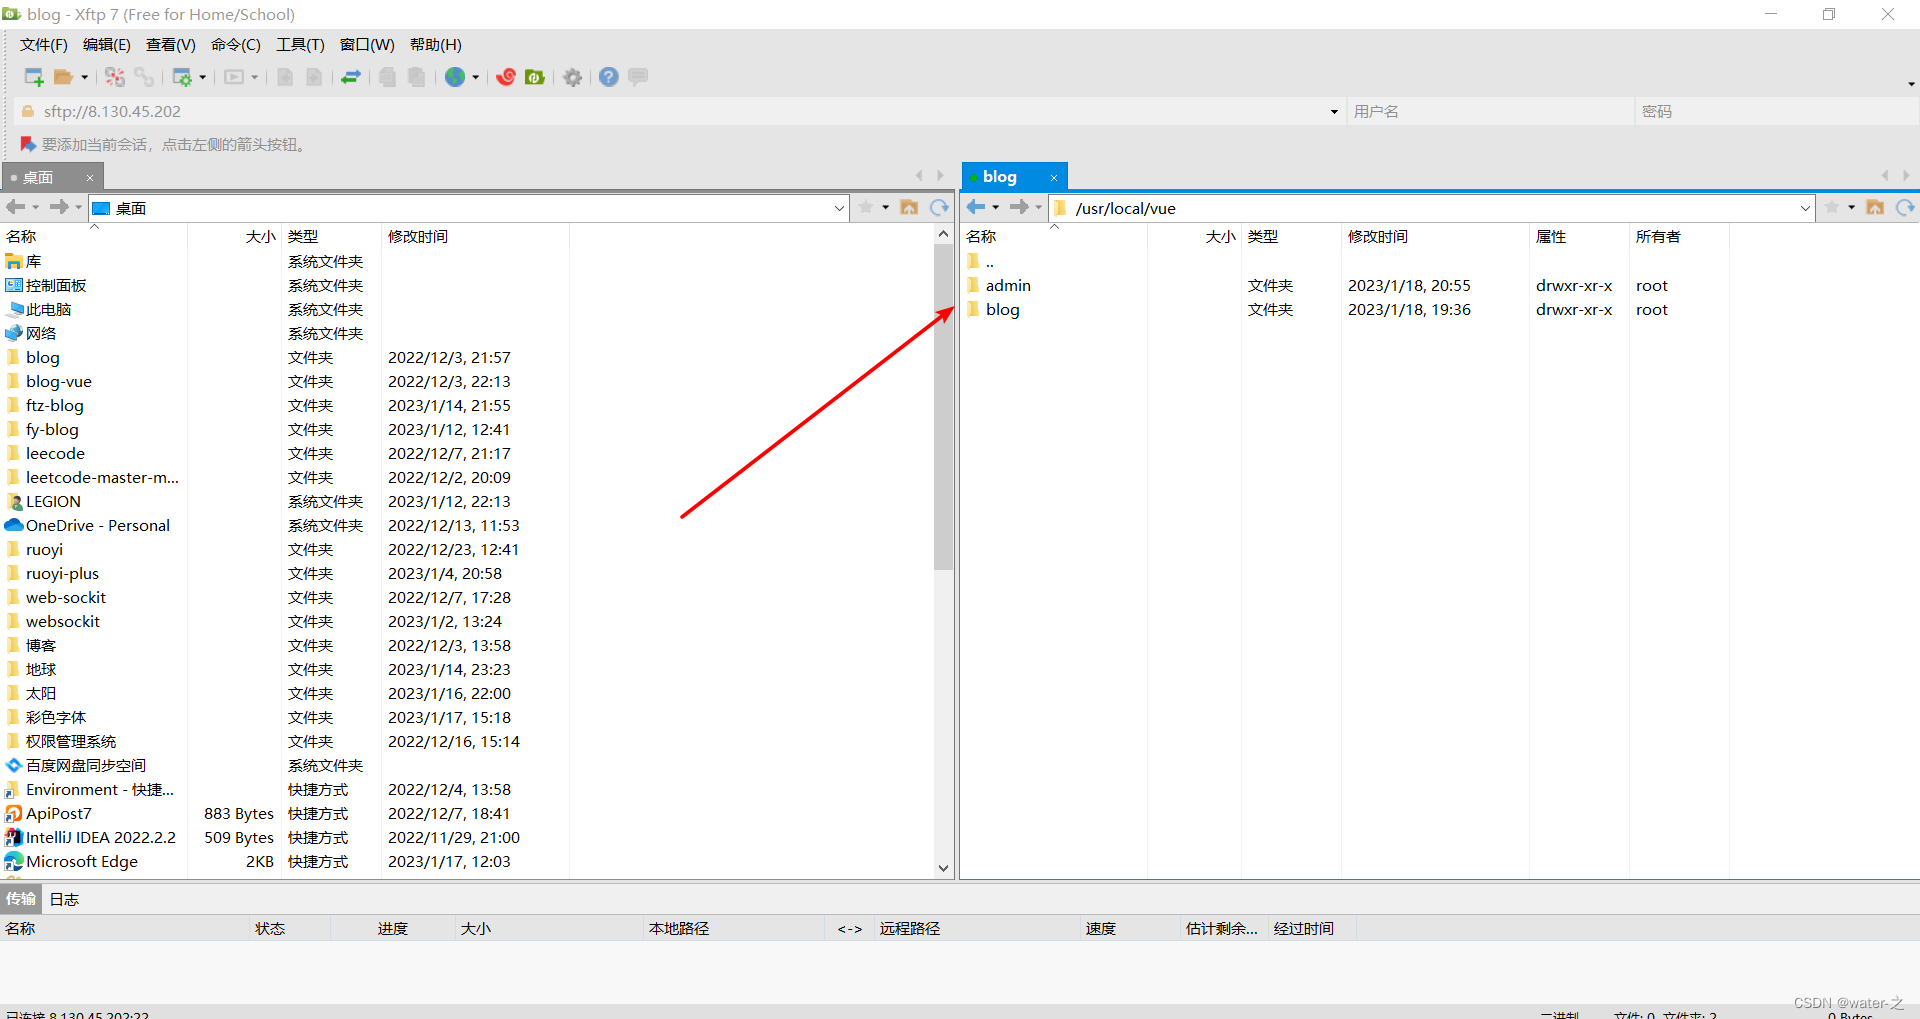Click the green Xftp folder icon
Image resolution: width=1920 pixels, height=1019 pixels.
click(x=535, y=77)
